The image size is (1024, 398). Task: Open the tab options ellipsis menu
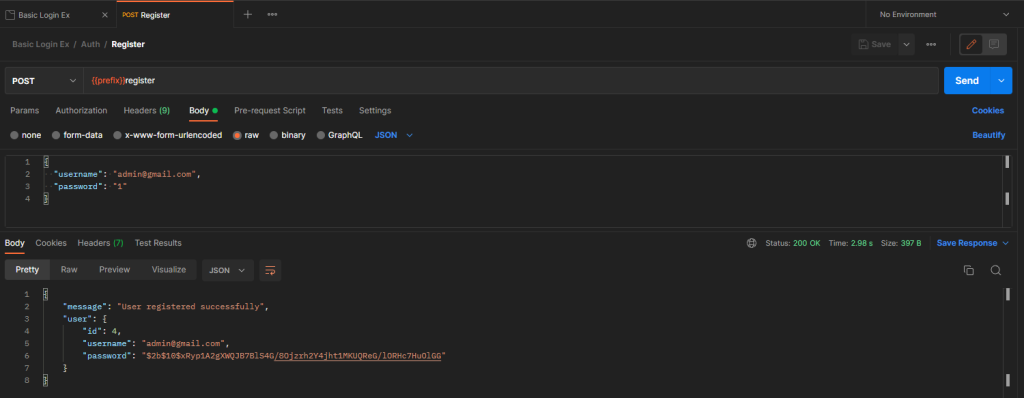click(x=272, y=14)
